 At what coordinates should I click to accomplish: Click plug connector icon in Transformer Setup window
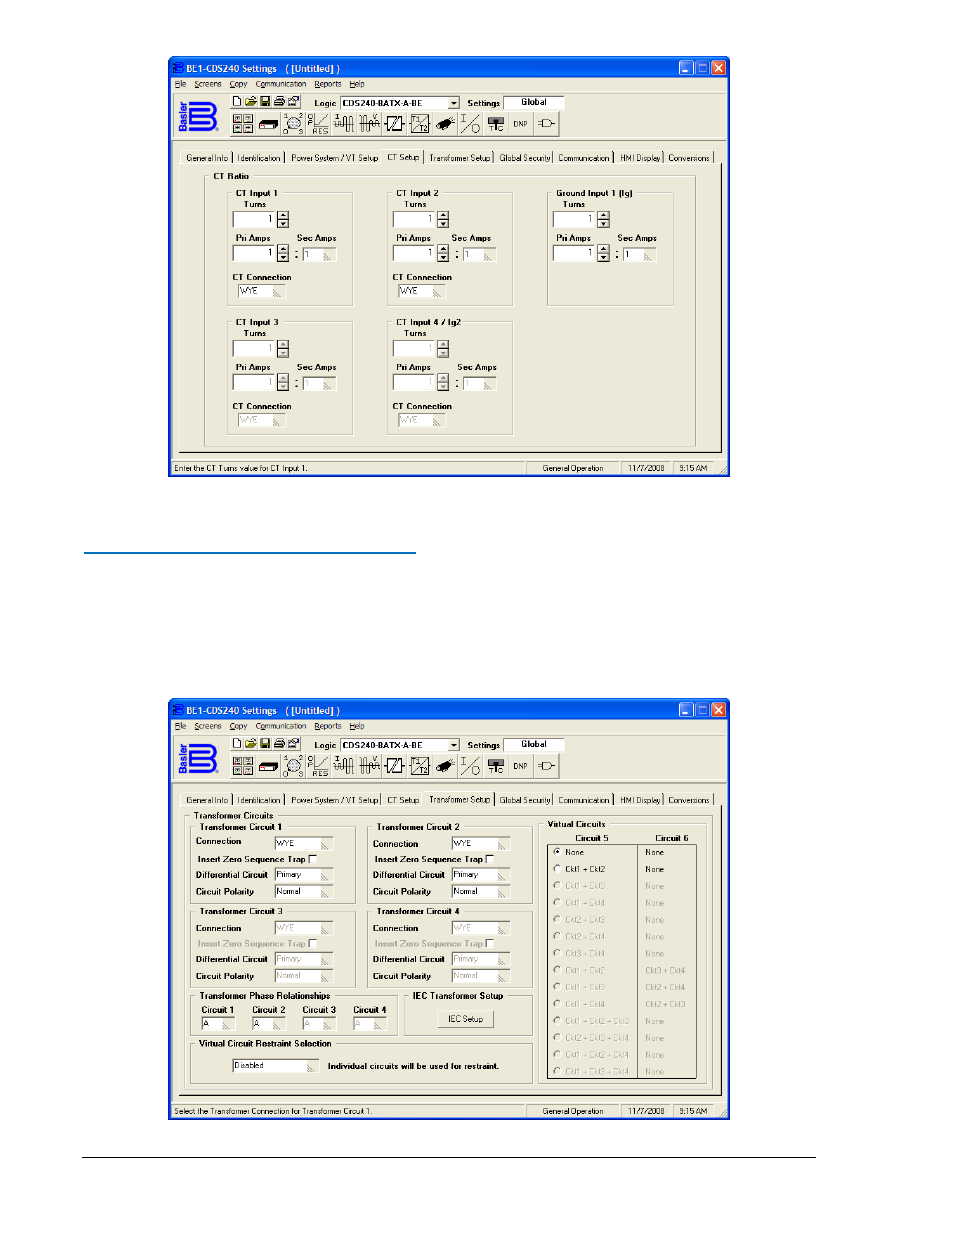point(445,766)
